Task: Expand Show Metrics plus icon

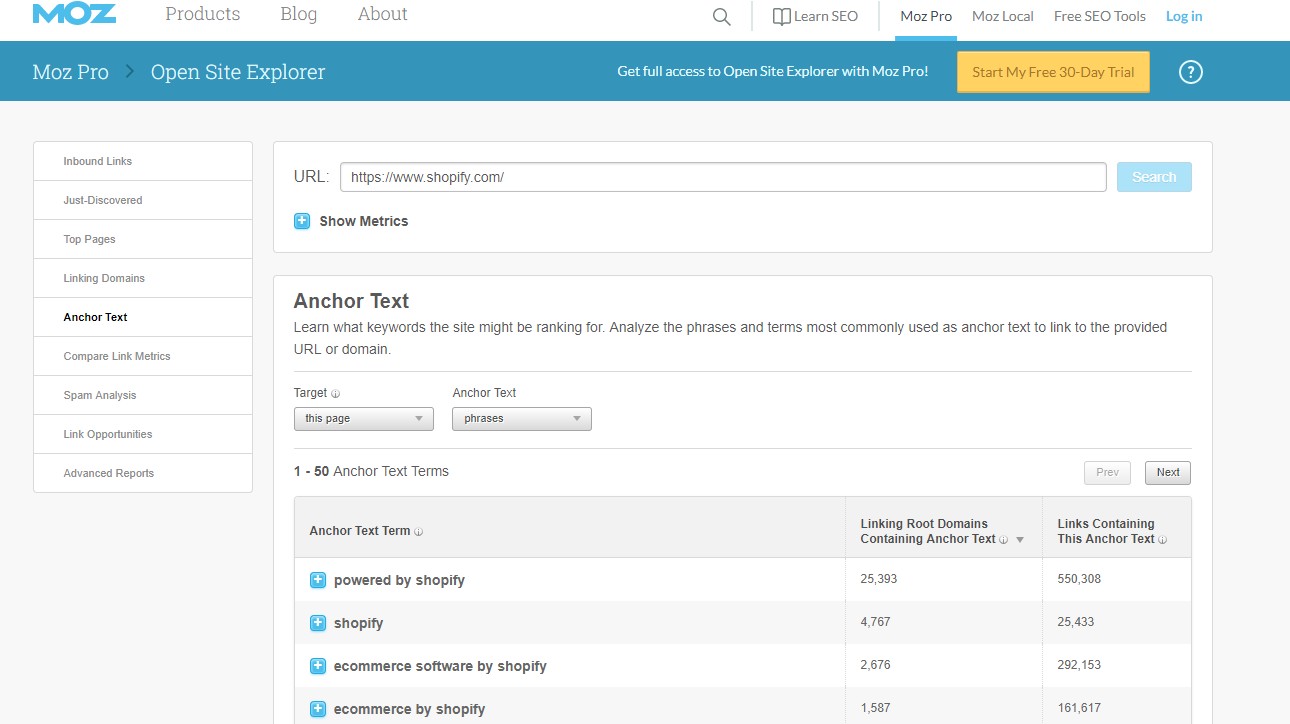Action: [302, 221]
